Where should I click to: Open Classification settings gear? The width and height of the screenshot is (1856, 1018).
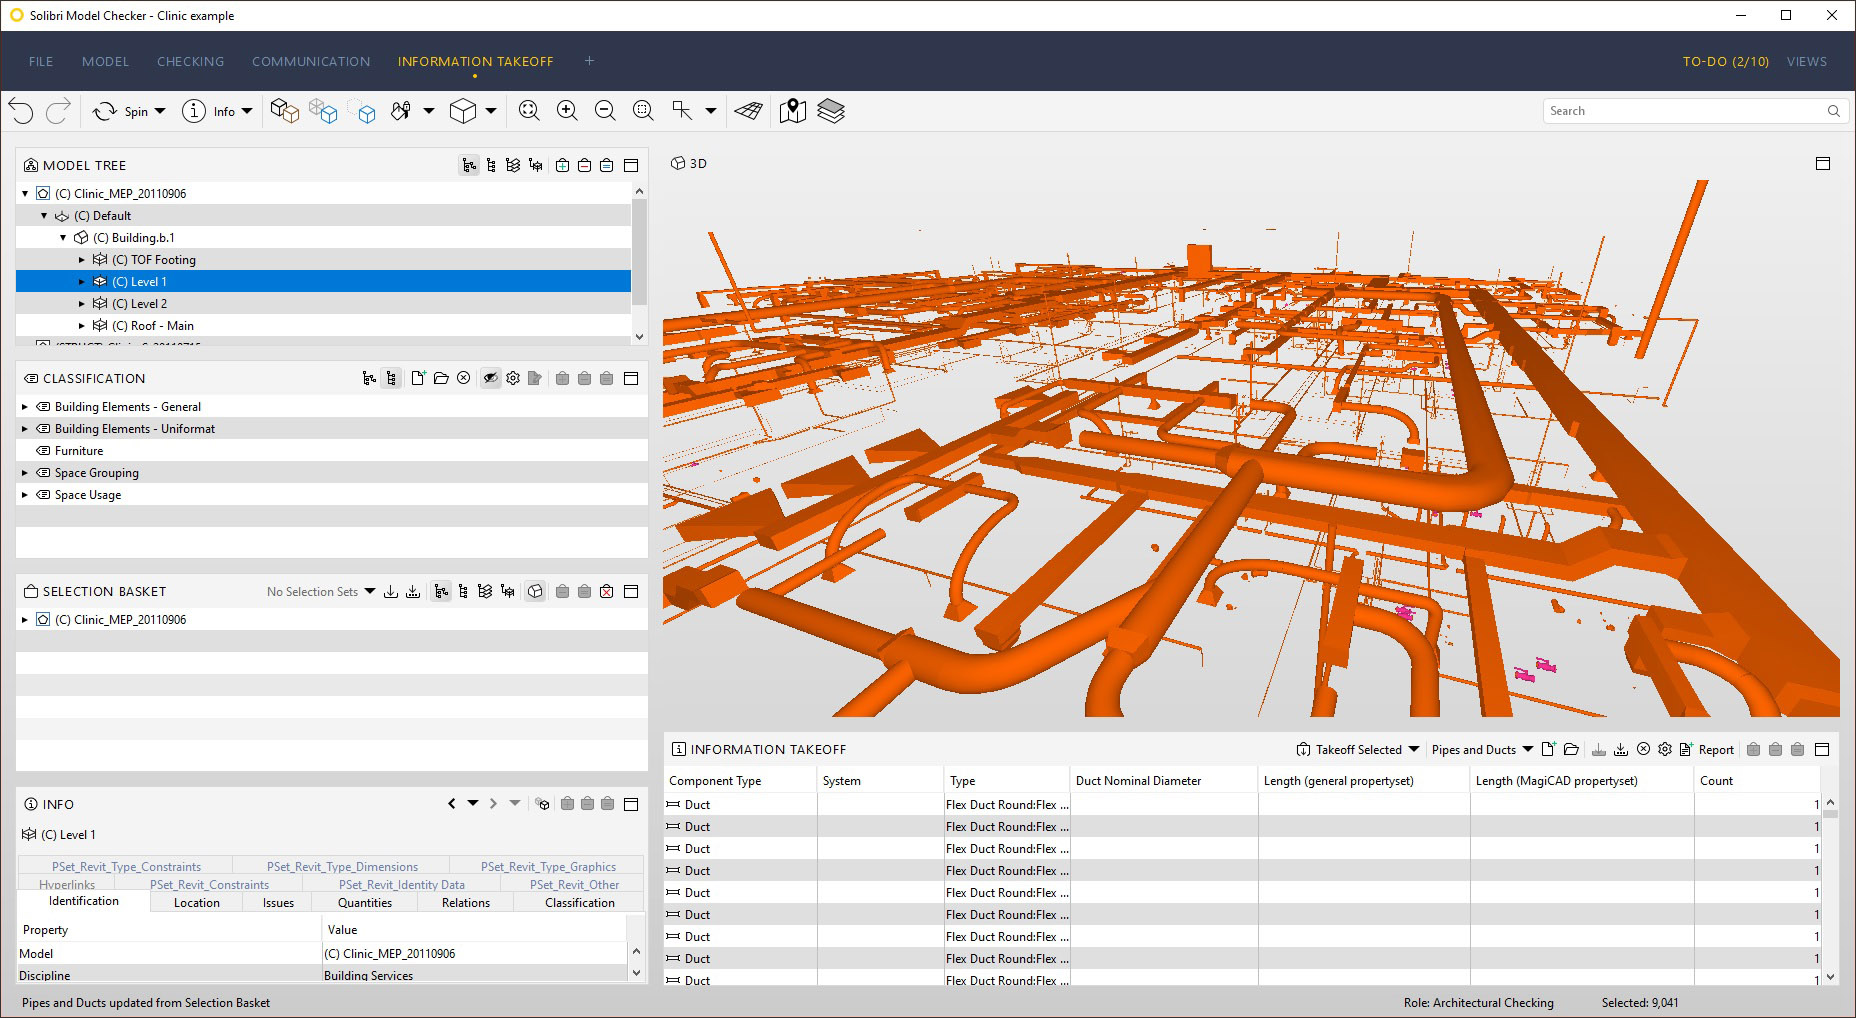513,378
